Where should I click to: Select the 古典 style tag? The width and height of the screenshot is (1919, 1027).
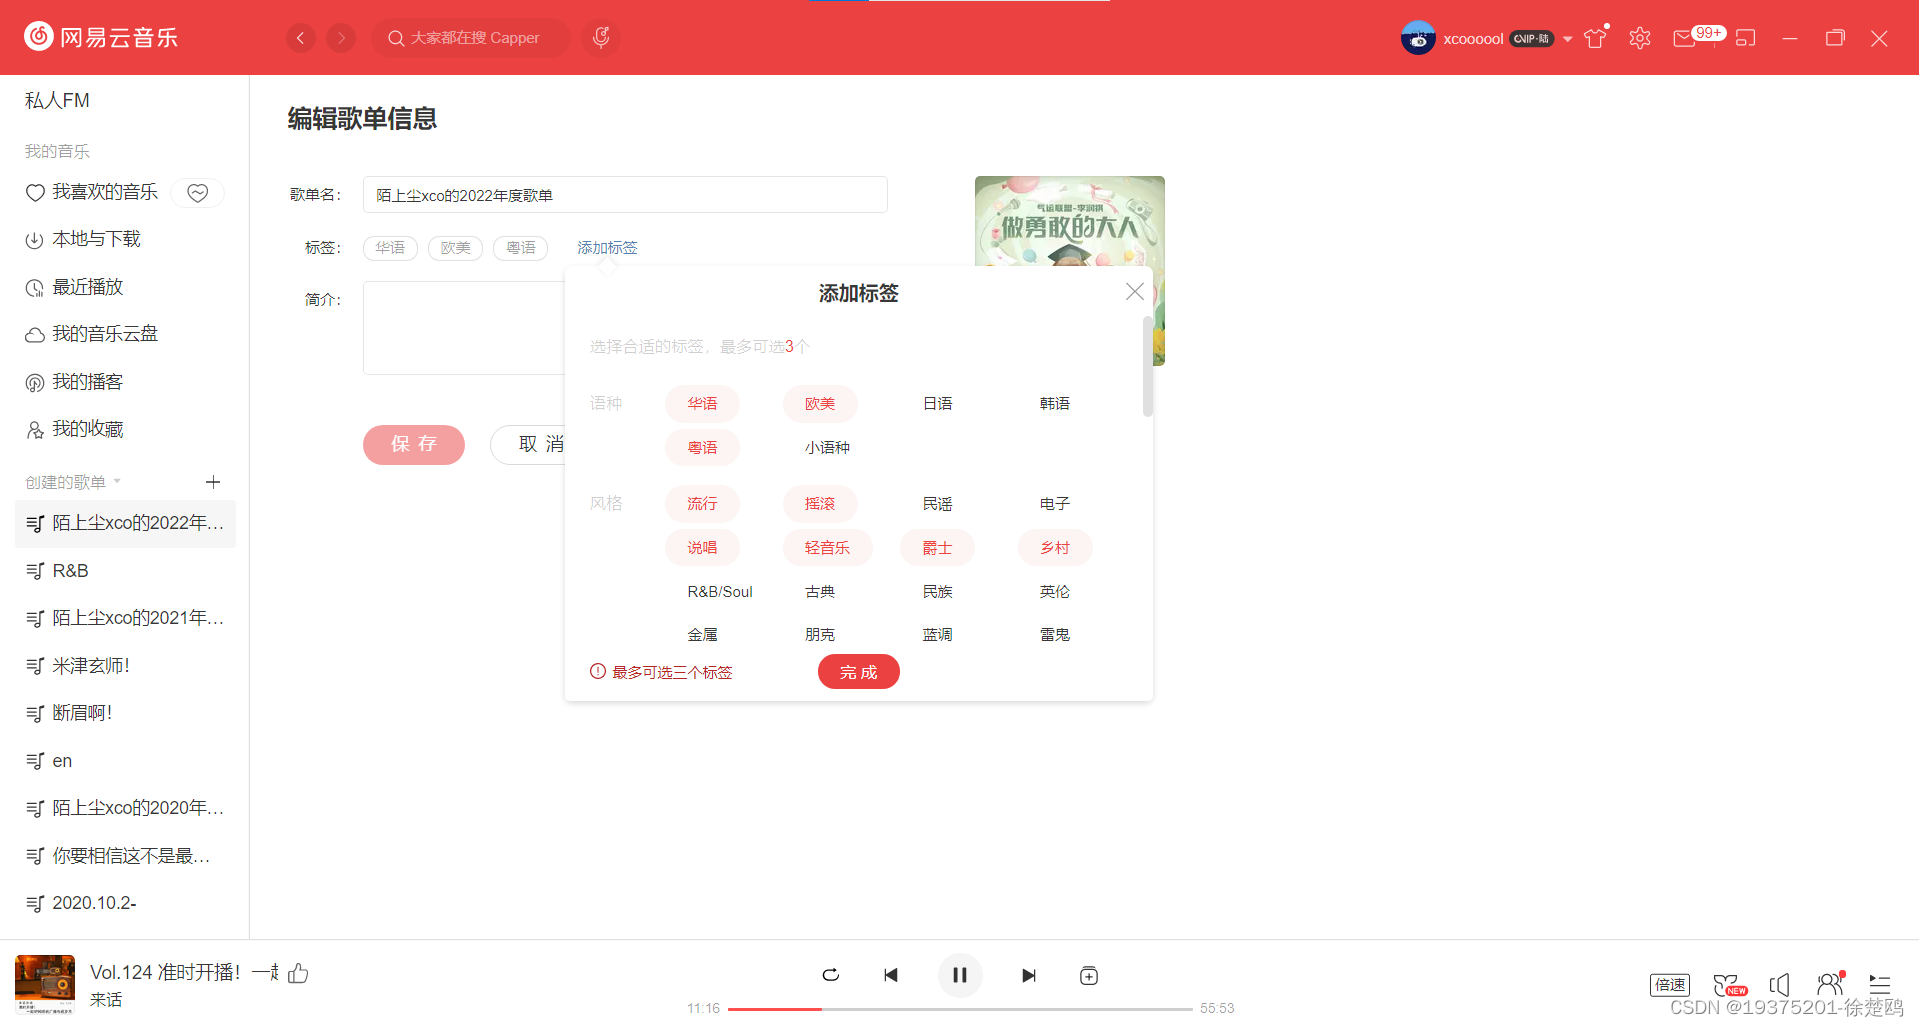pyautogui.click(x=820, y=592)
